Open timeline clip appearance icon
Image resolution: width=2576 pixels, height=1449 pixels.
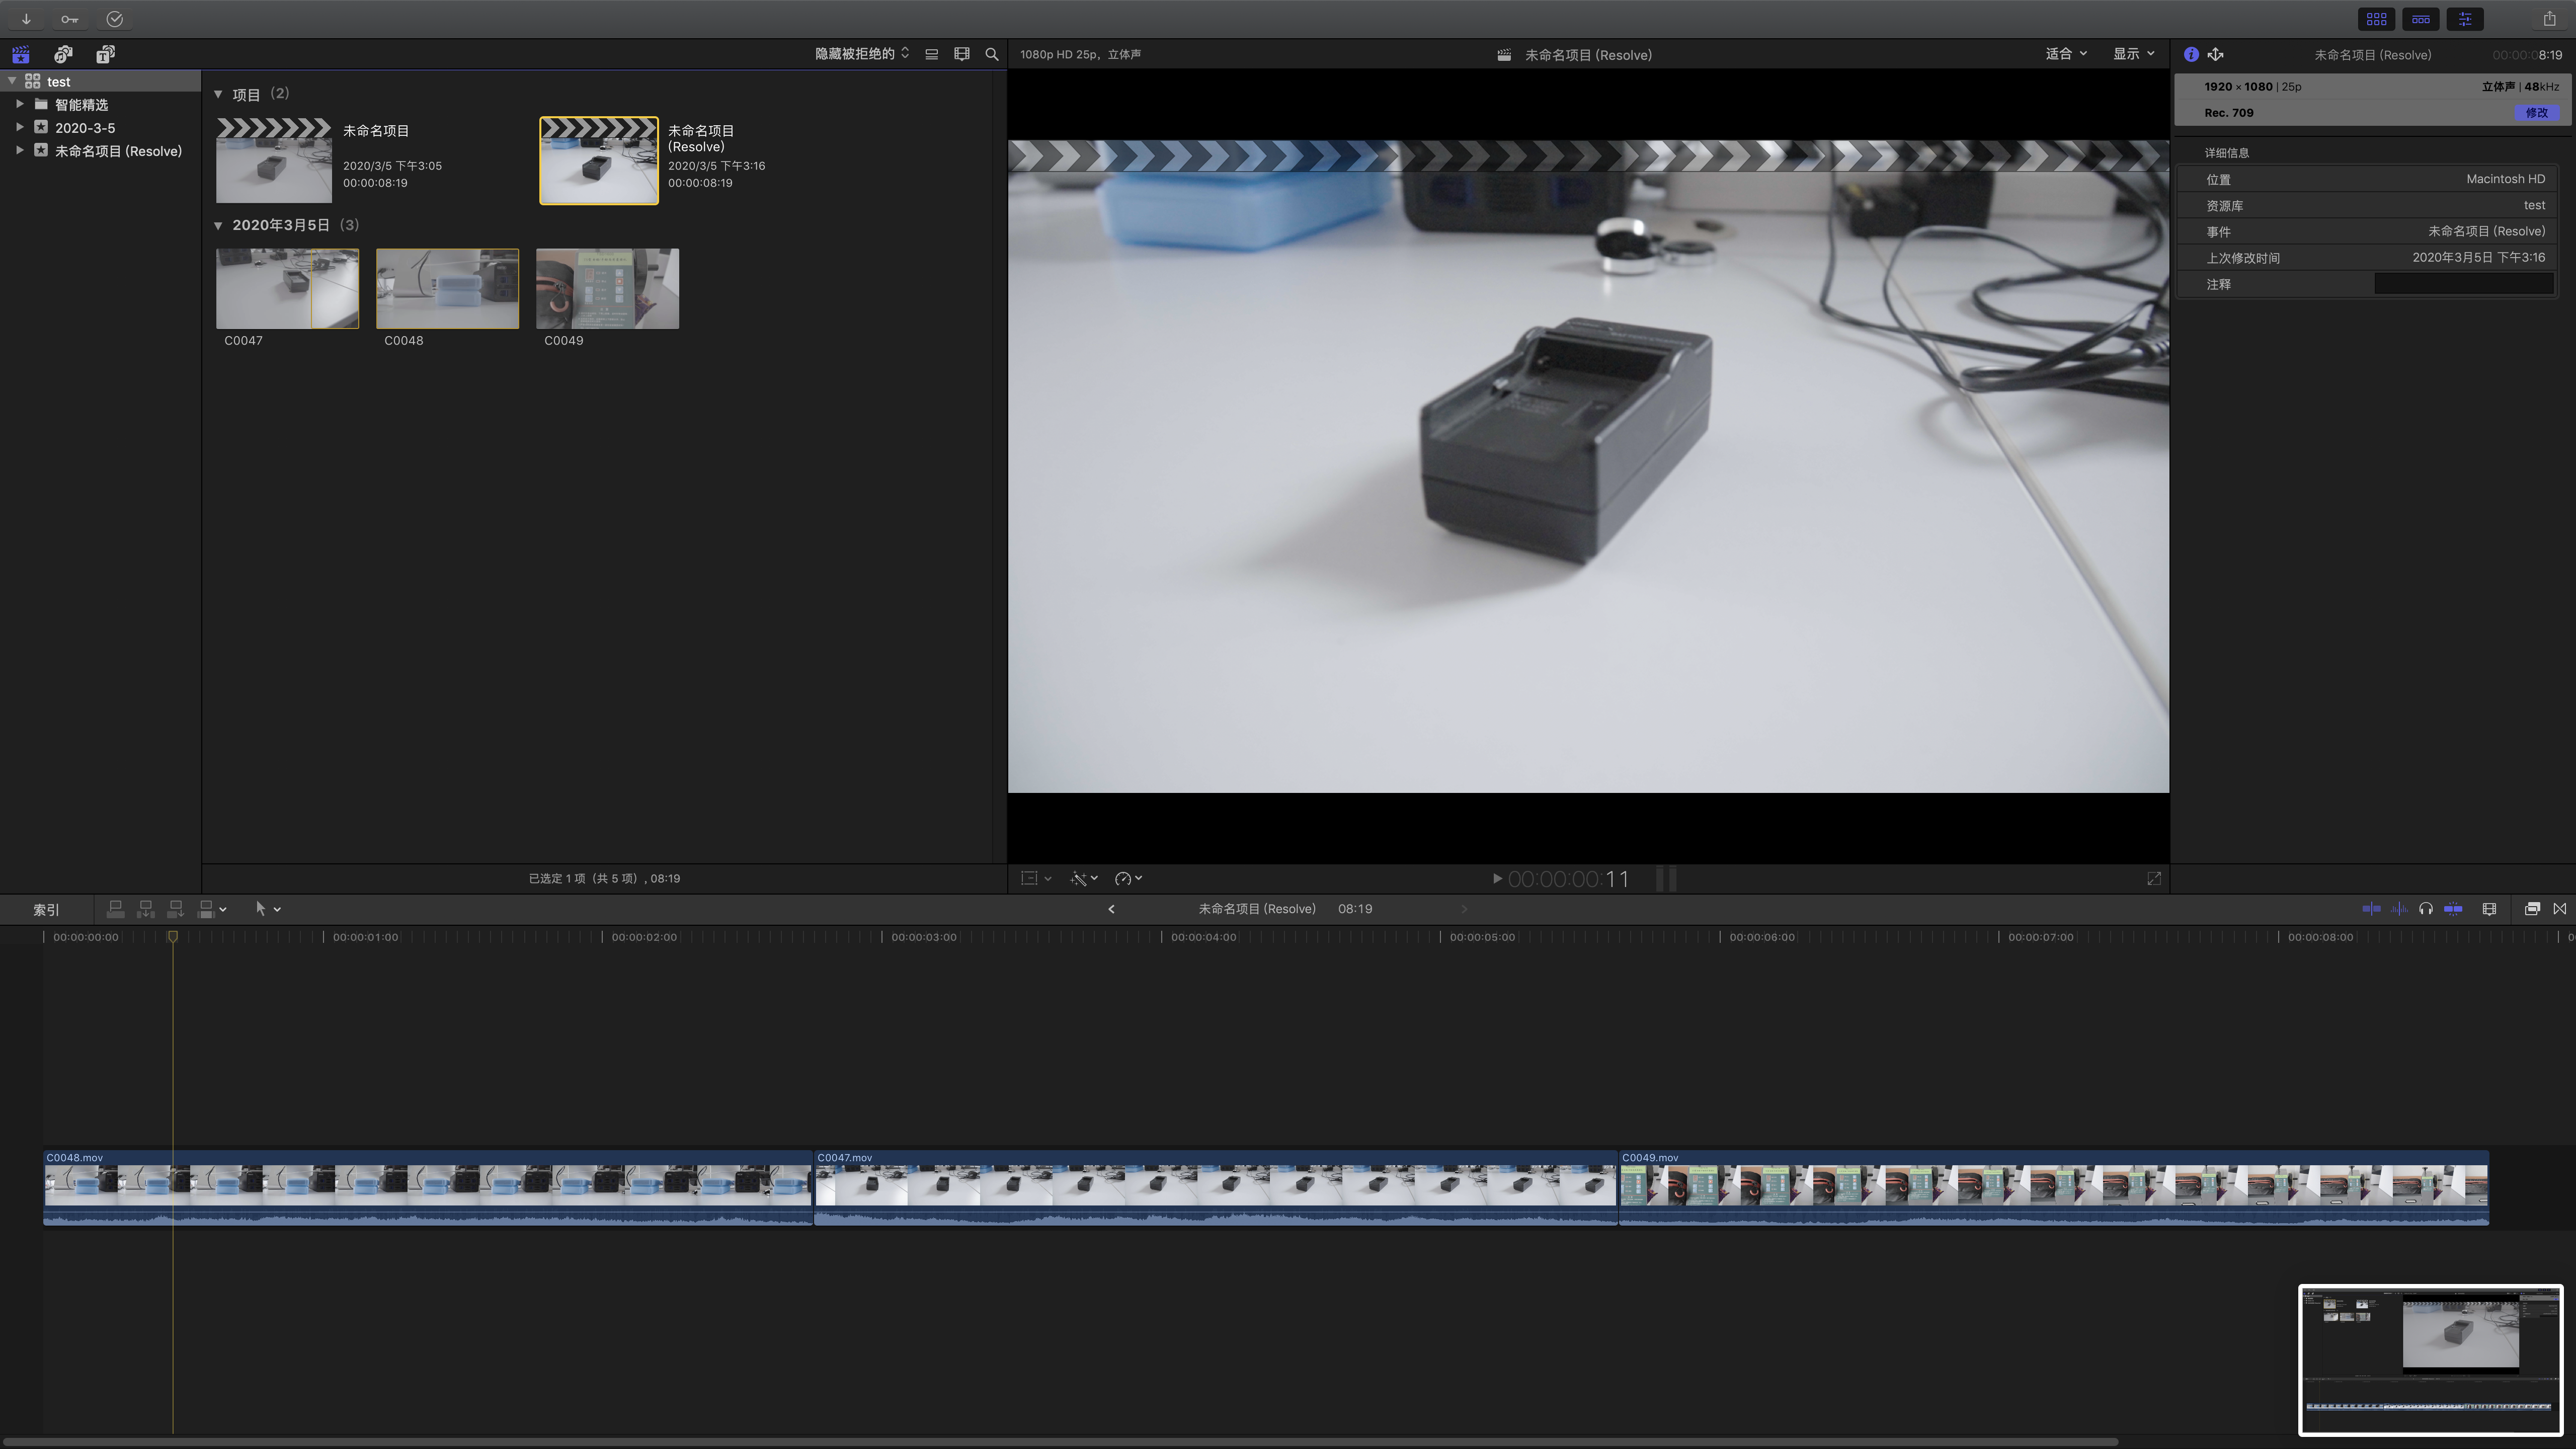click(x=2489, y=909)
